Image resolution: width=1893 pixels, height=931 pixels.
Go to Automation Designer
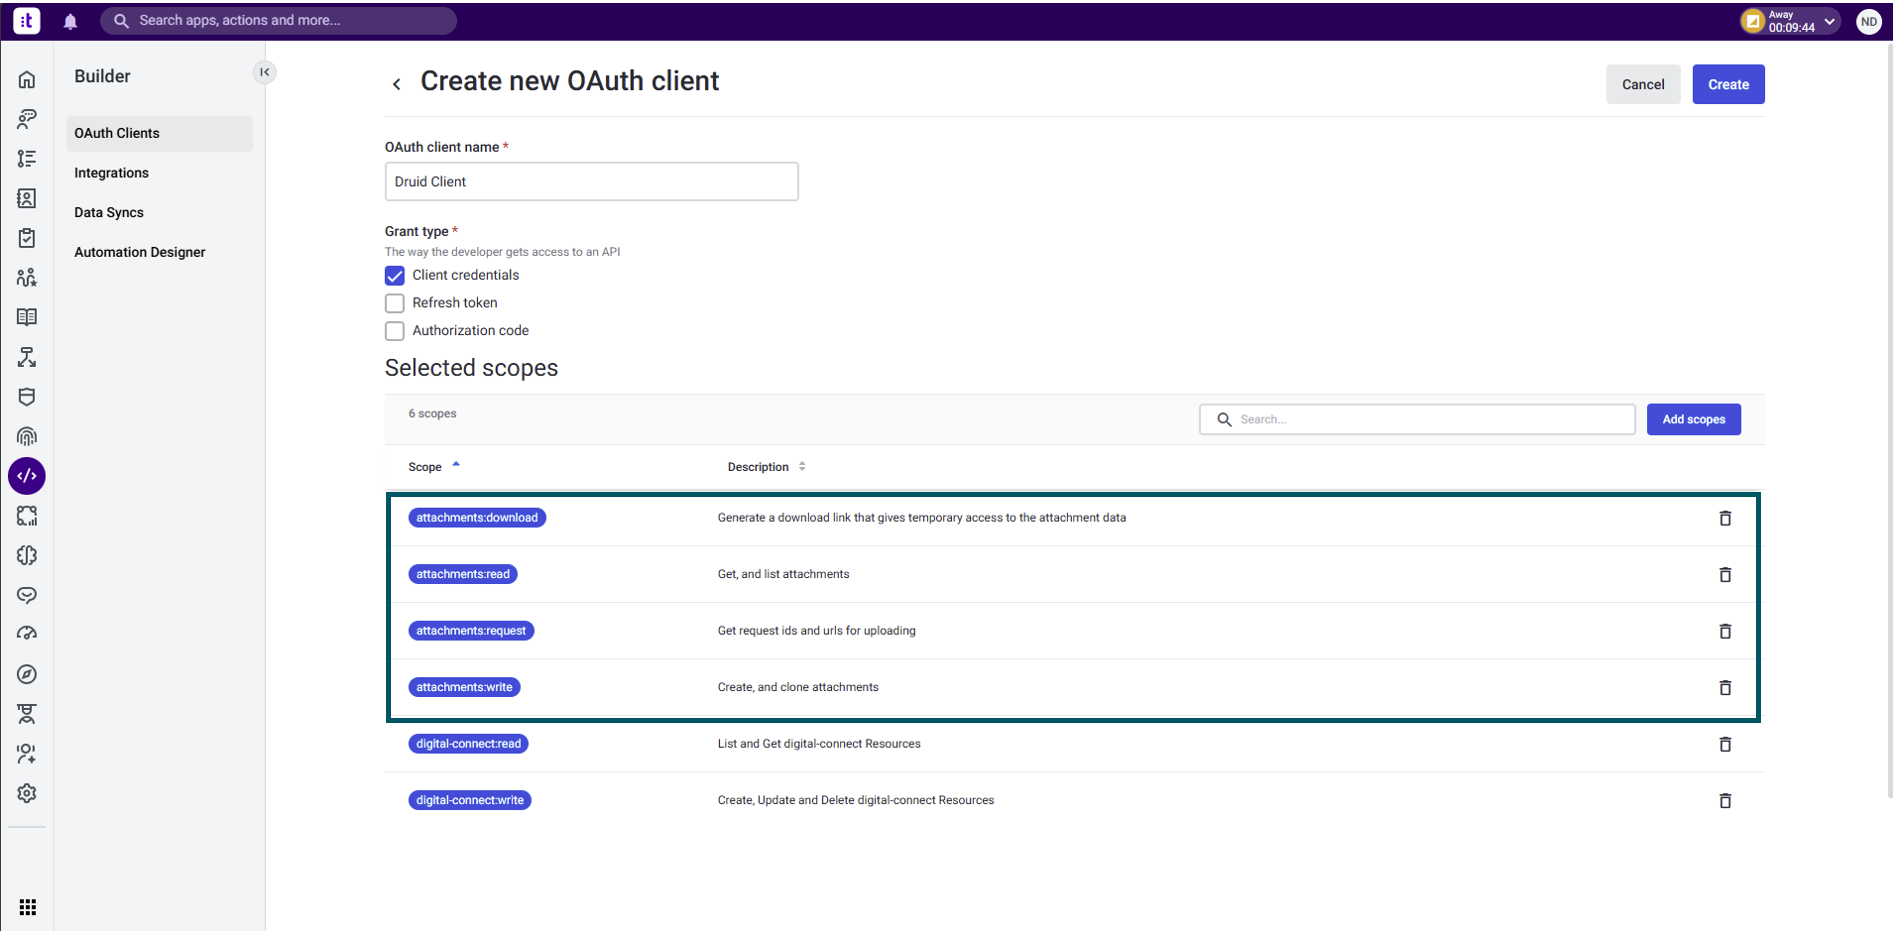[140, 252]
